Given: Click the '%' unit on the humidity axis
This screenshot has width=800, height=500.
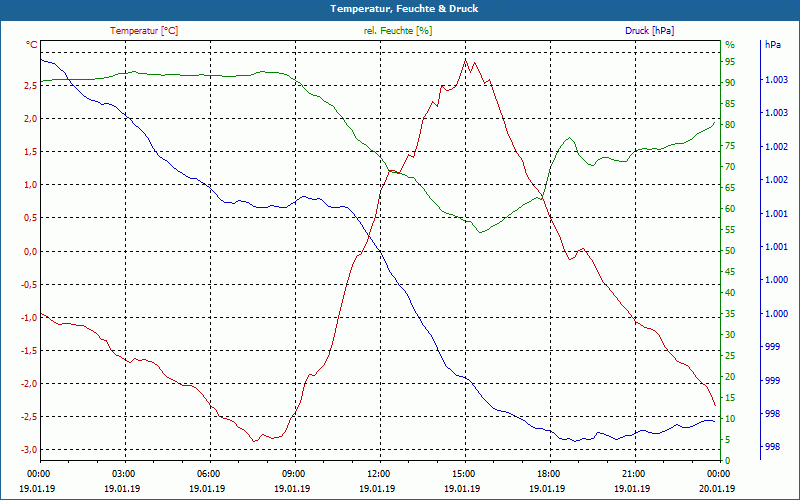Looking at the screenshot, I should pos(730,45).
